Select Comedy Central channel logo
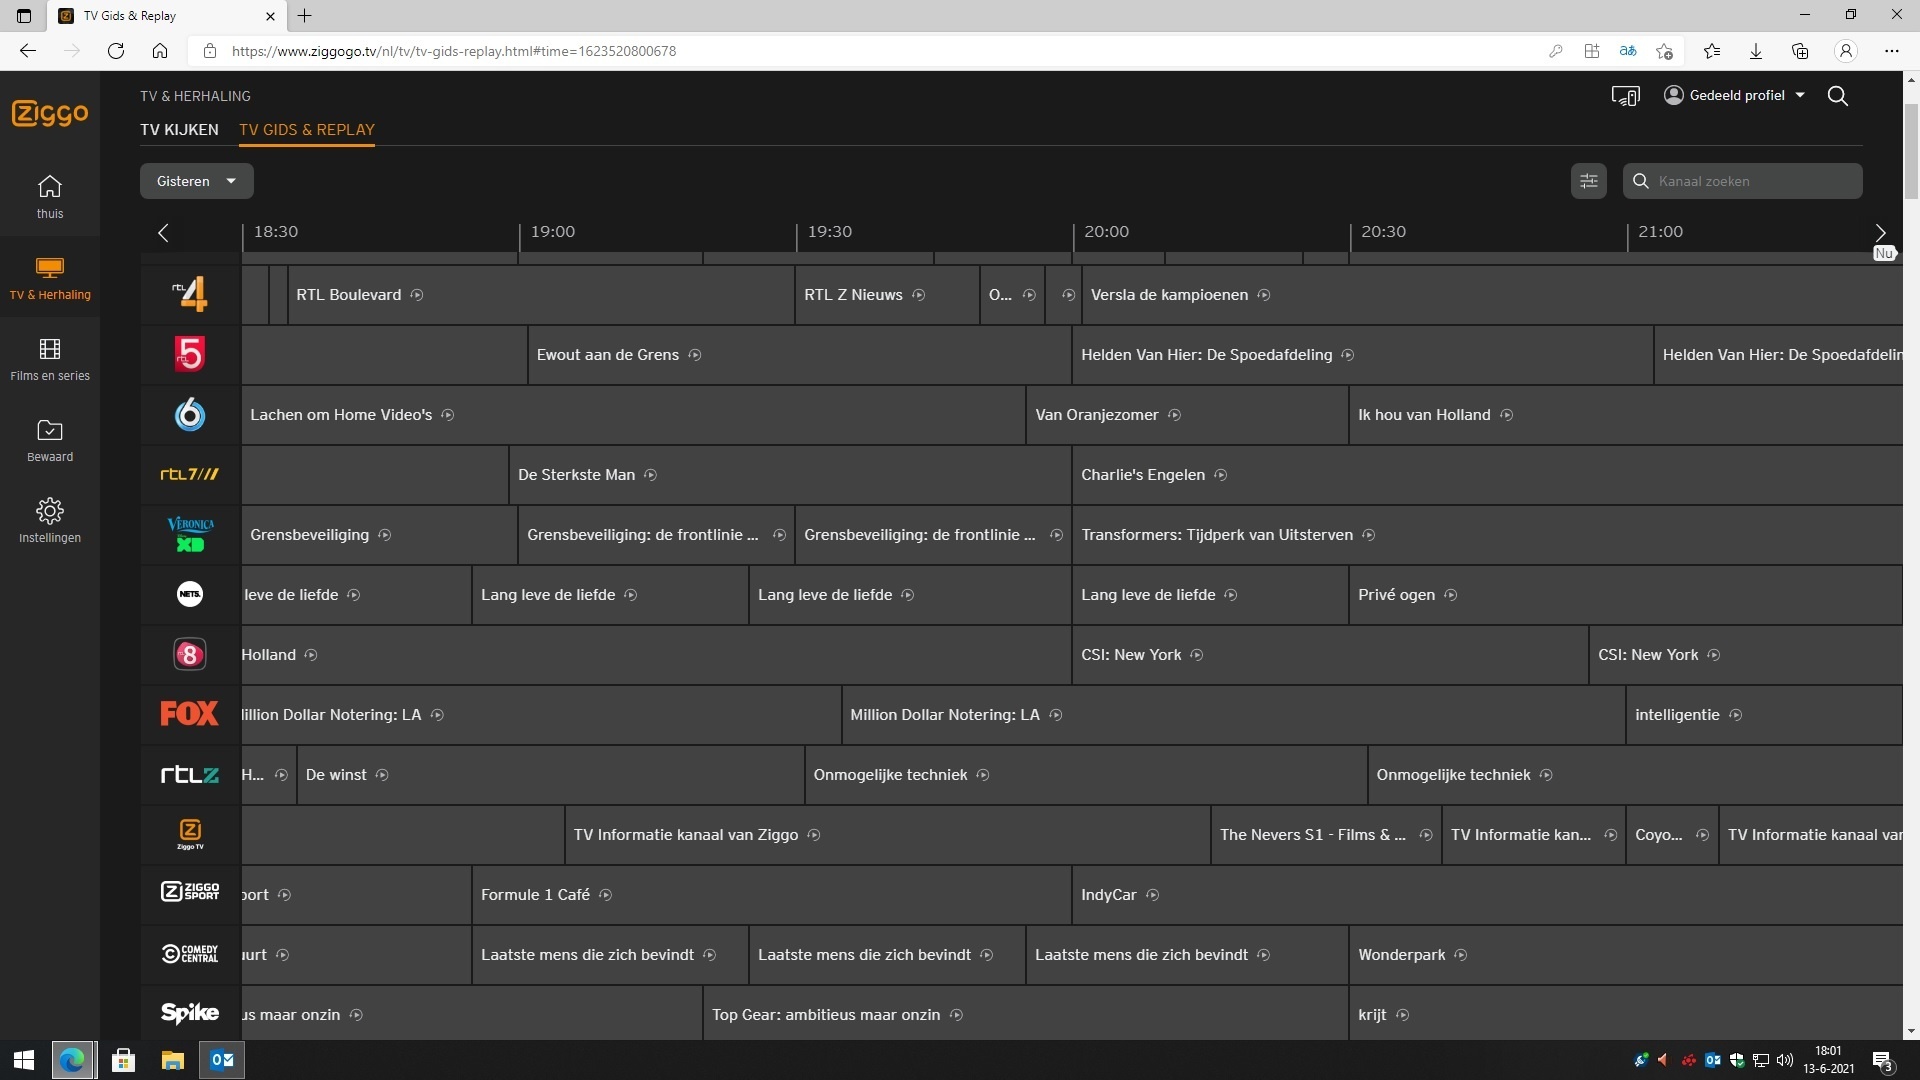The height and width of the screenshot is (1080, 1920). (190, 954)
